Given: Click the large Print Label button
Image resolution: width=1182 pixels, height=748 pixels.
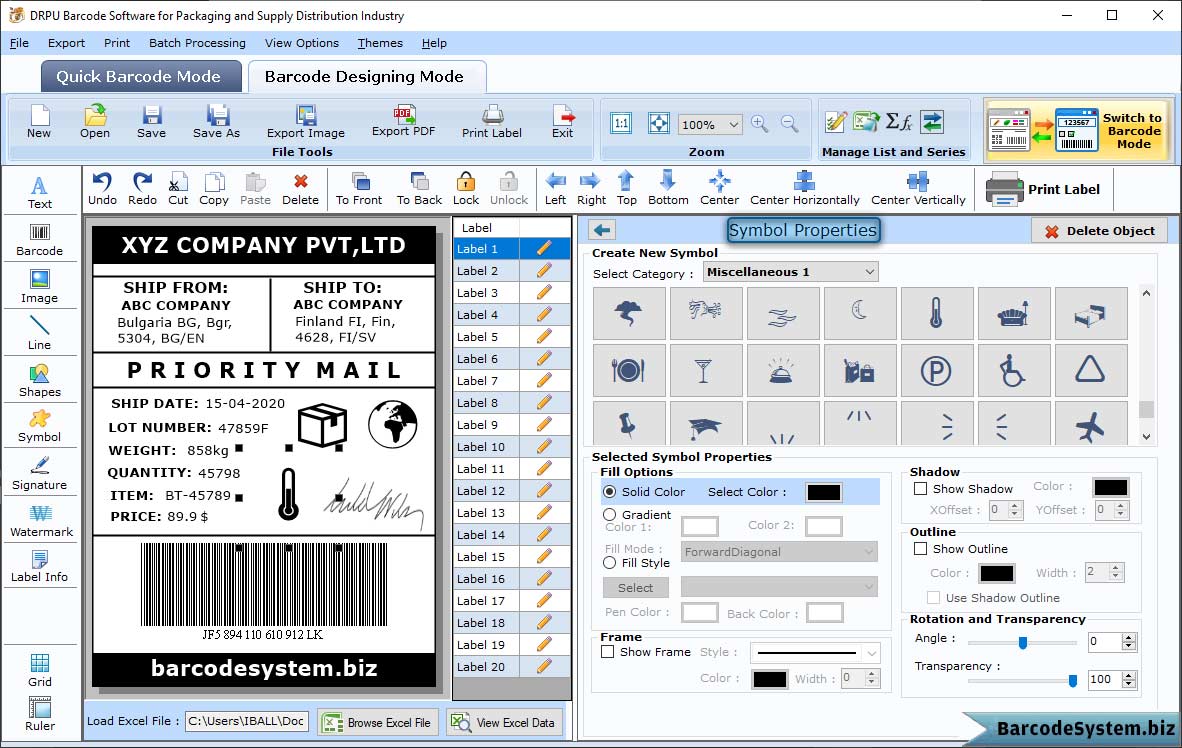Looking at the screenshot, I should (1043, 189).
